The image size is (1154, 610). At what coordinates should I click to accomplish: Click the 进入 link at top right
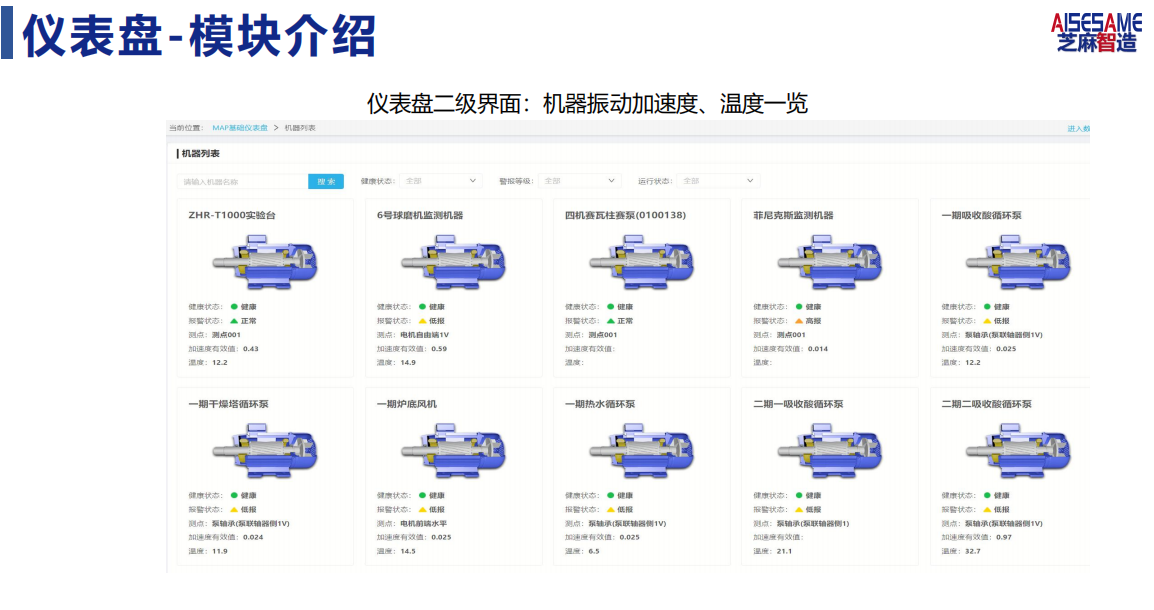[1078, 129]
